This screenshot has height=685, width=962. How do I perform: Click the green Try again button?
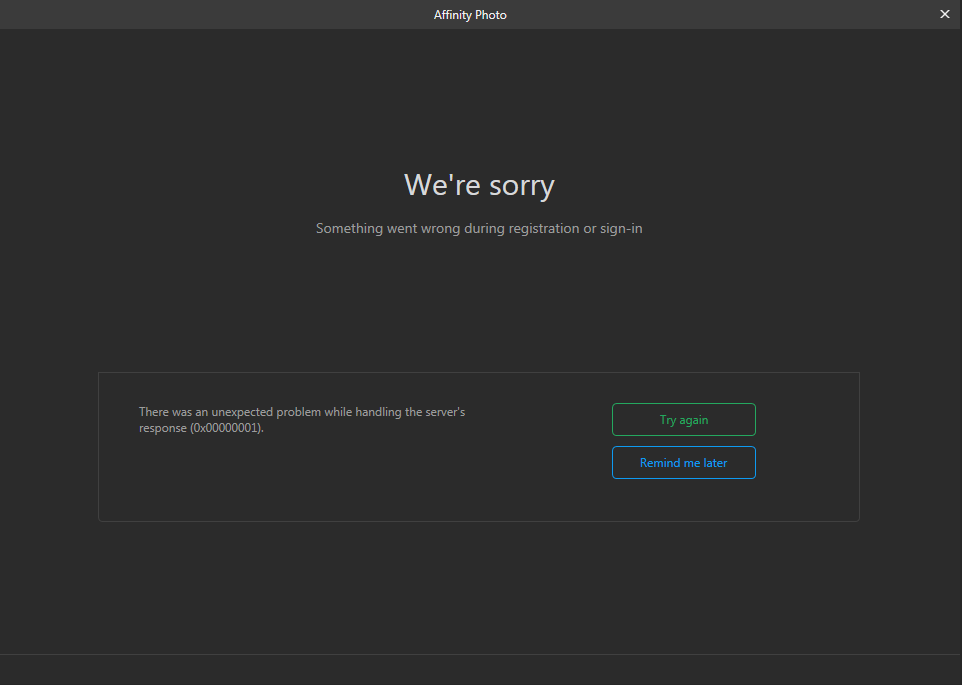683,419
